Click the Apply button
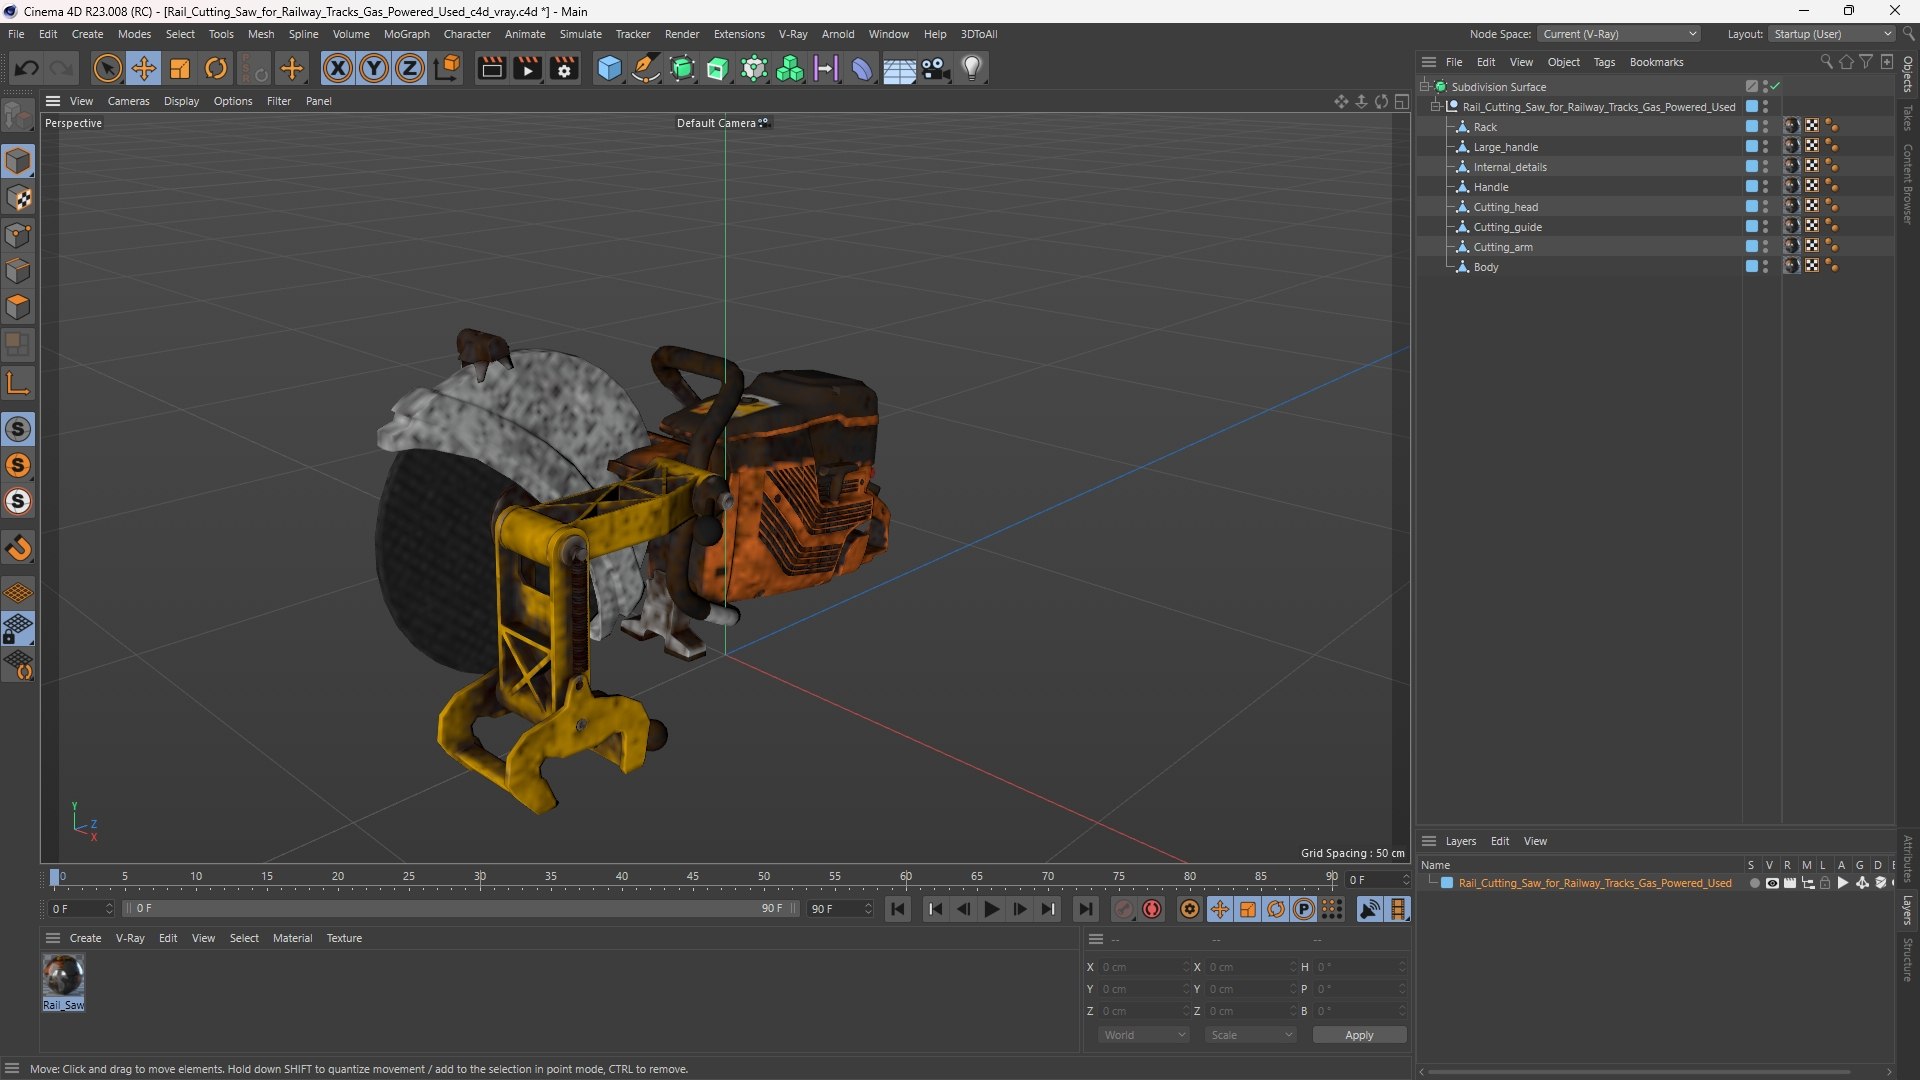 (1359, 1035)
